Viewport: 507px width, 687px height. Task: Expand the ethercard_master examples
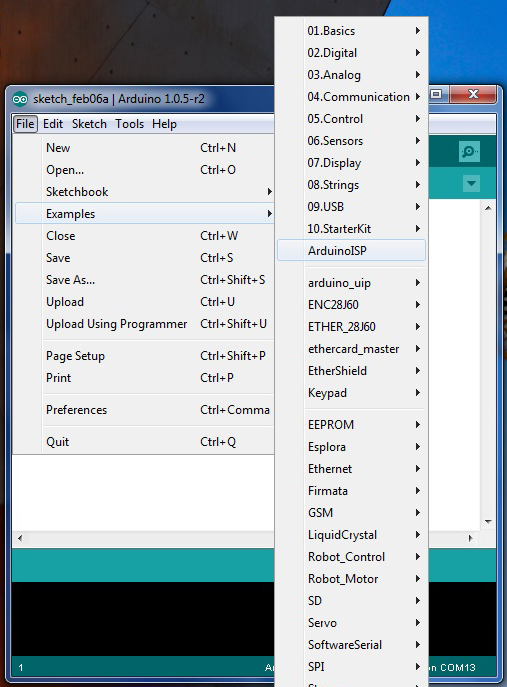tap(351, 349)
